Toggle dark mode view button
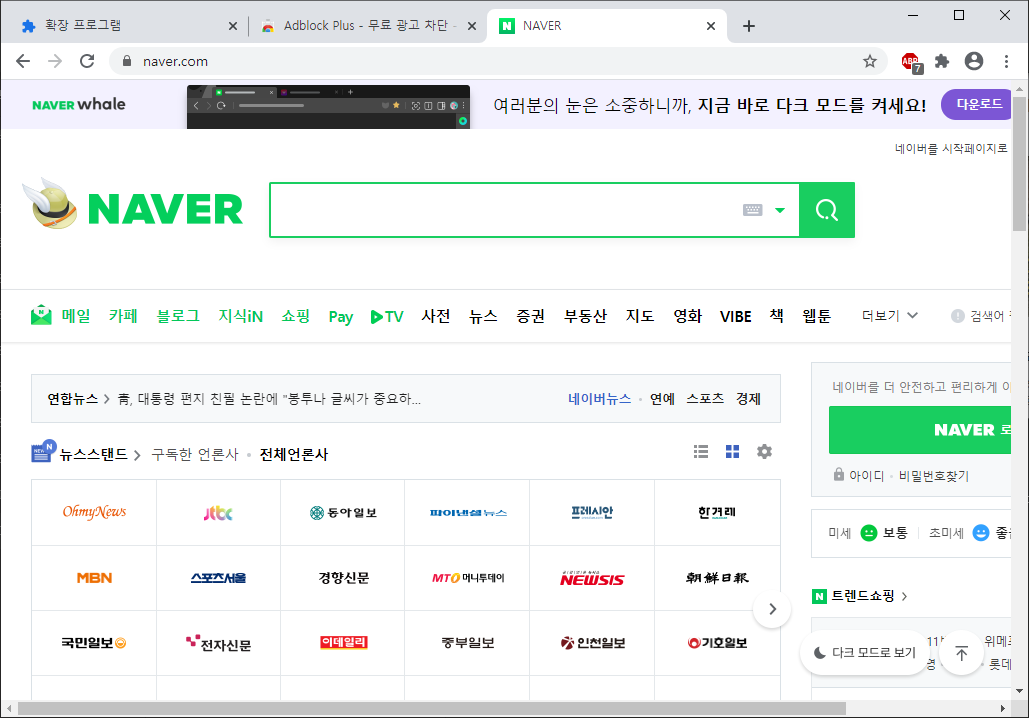The height and width of the screenshot is (718, 1029). click(x=864, y=652)
